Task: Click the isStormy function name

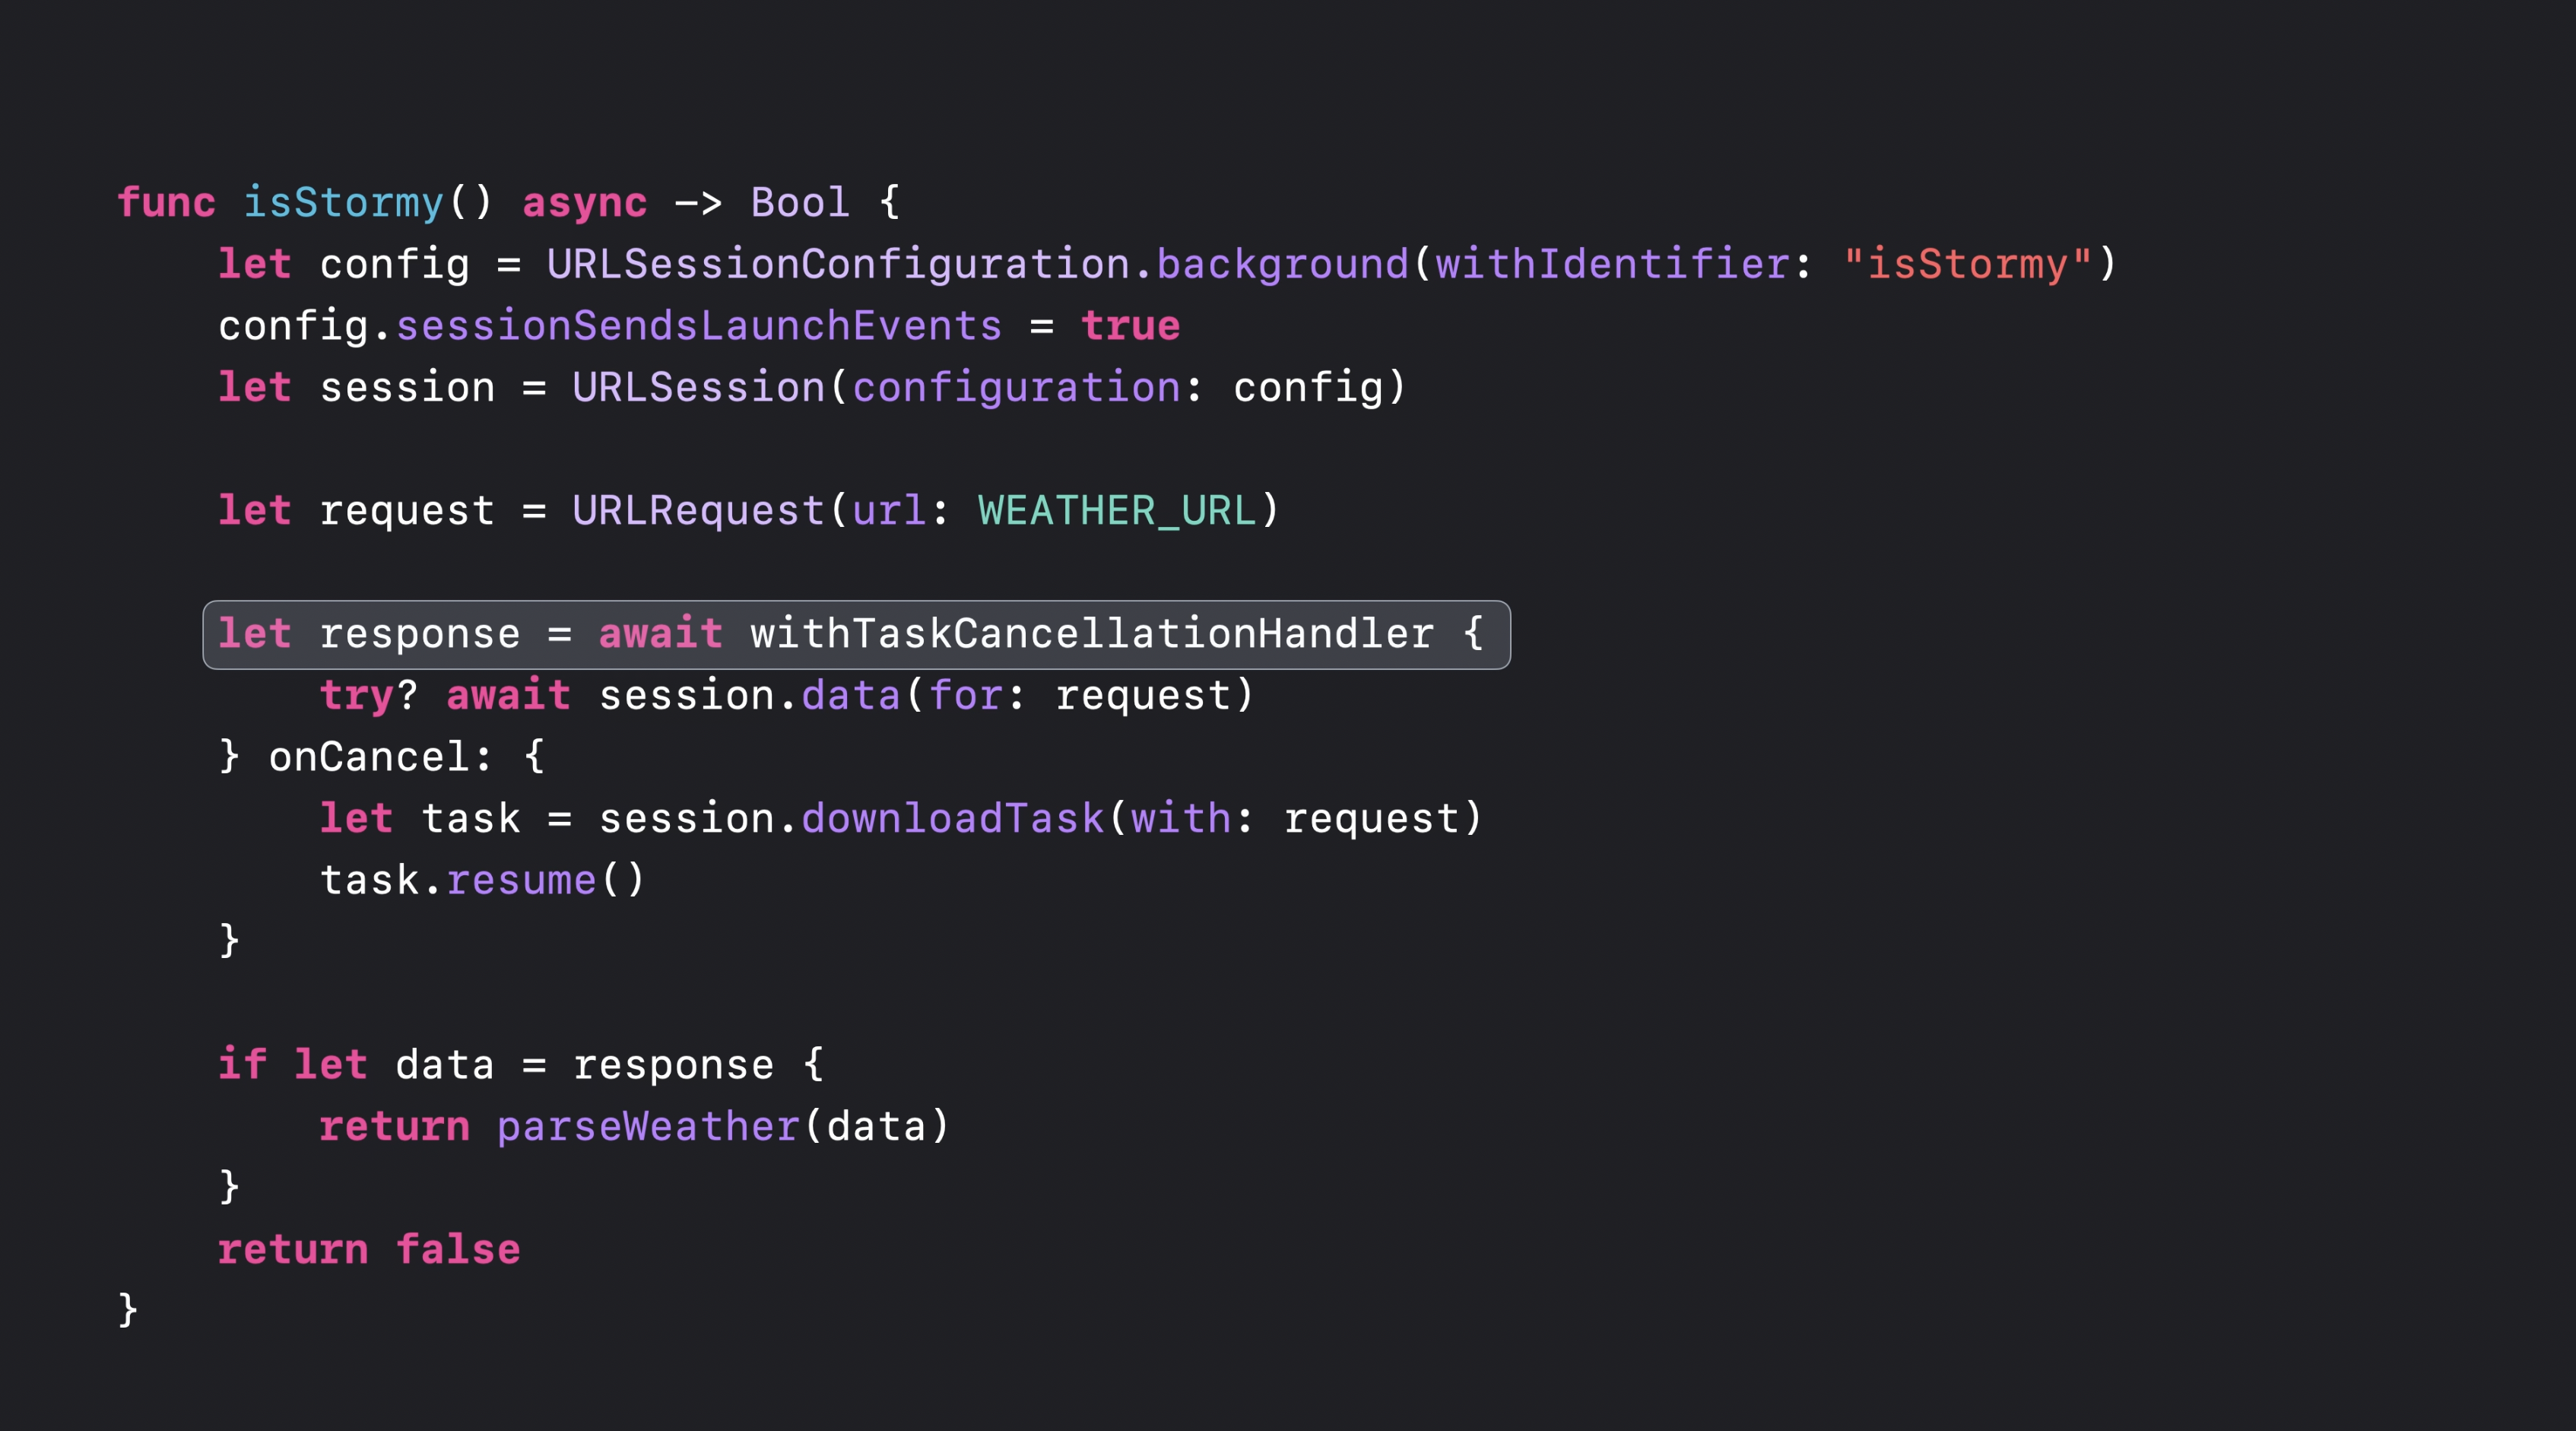Action: 344,203
